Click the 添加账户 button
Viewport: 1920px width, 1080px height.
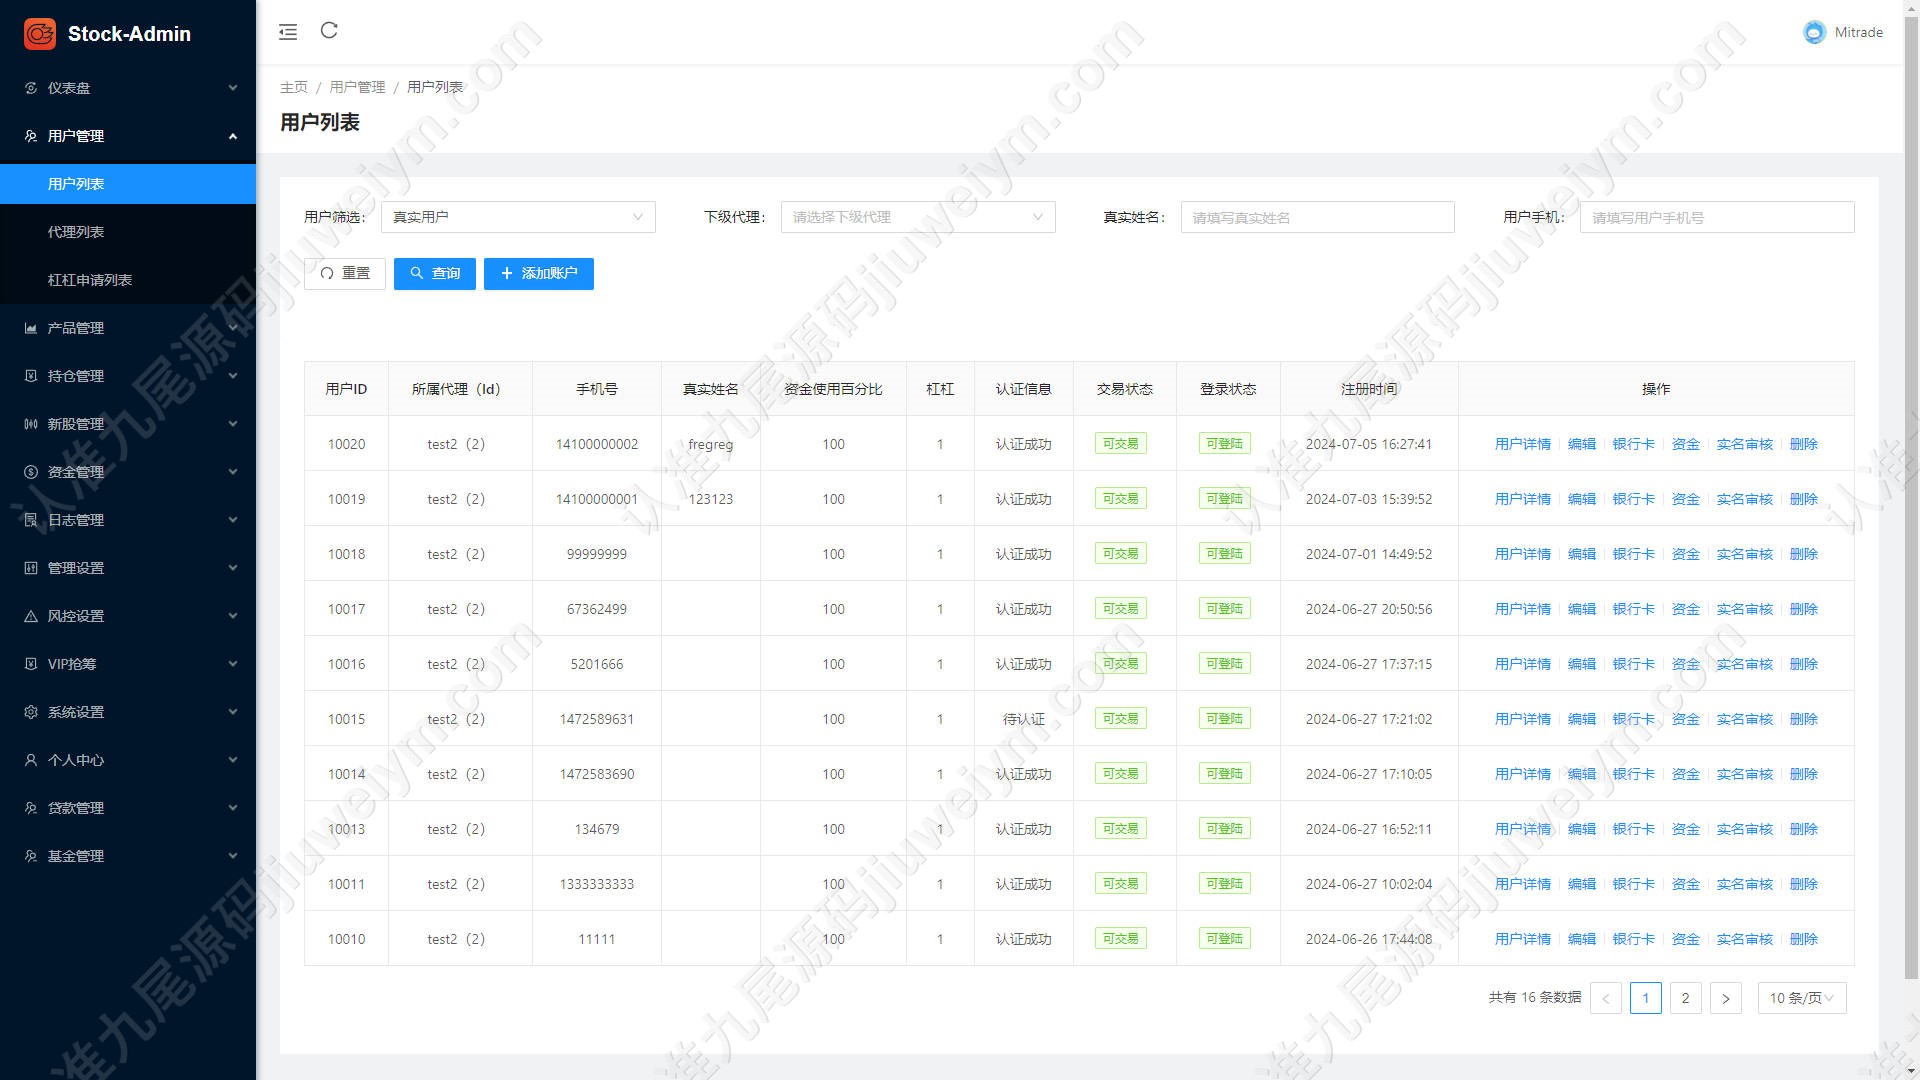[539, 274]
